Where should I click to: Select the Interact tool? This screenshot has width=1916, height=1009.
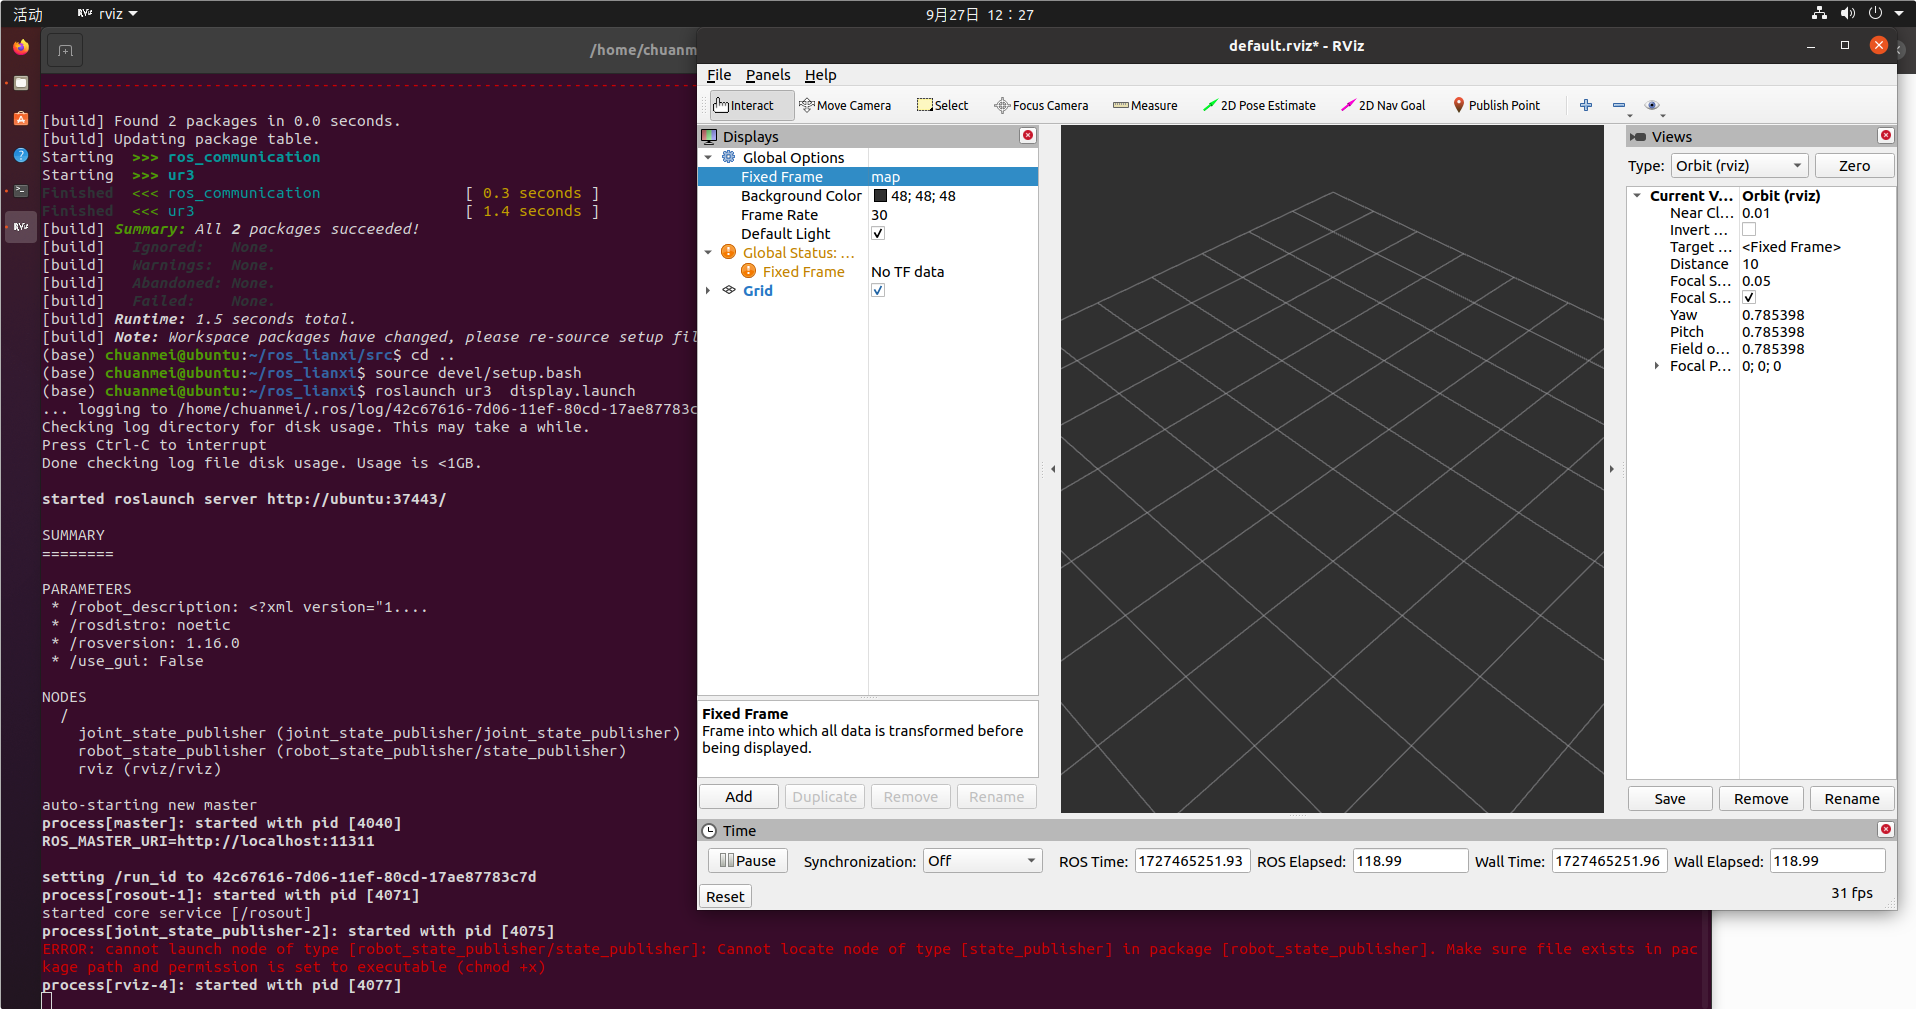click(749, 105)
